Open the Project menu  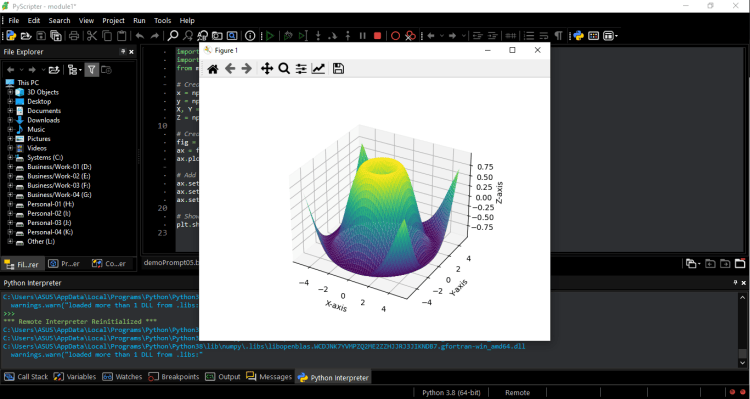pyautogui.click(x=113, y=21)
